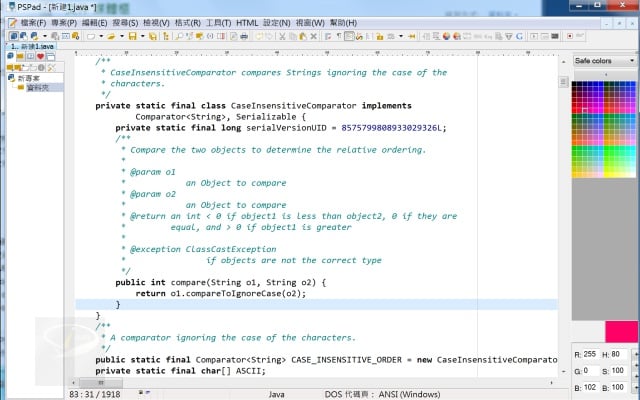Image resolution: width=640 pixels, height=400 pixels.
Task: Open the HTML menu
Action: (246, 22)
